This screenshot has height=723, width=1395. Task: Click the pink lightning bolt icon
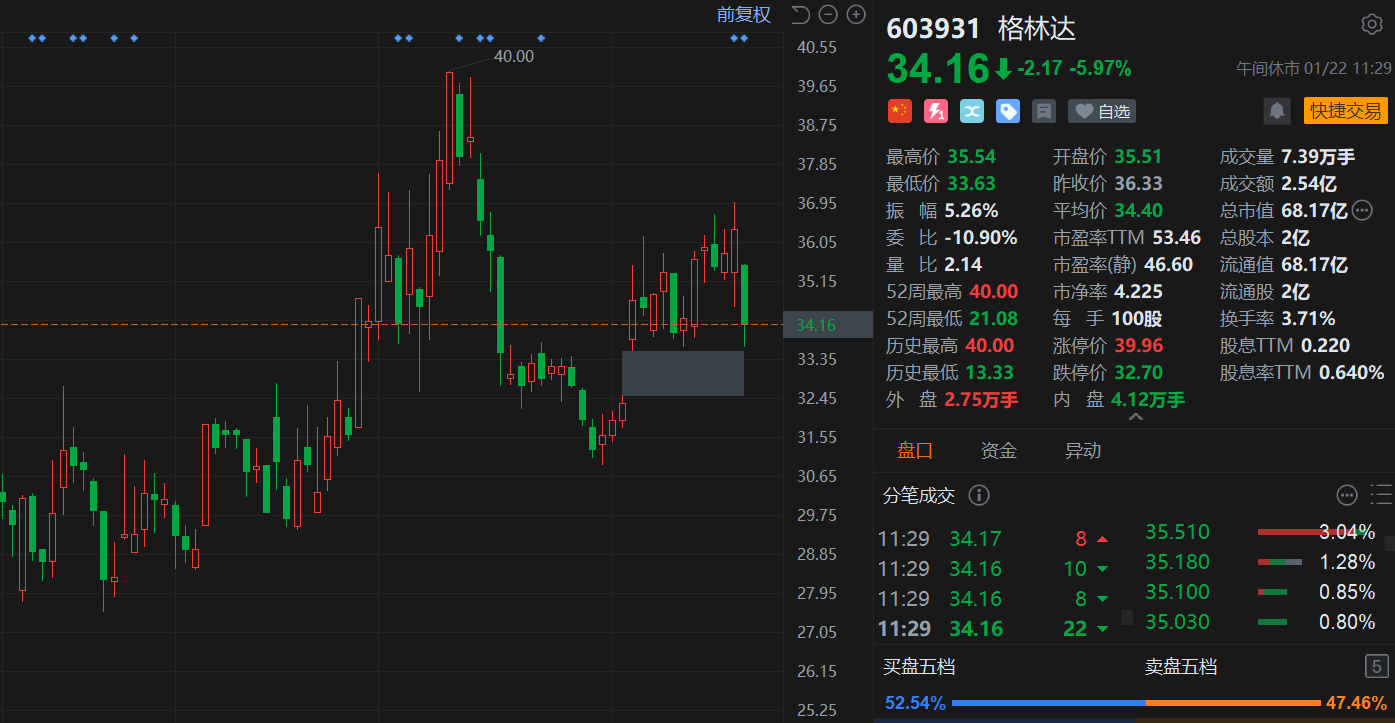coord(936,111)
